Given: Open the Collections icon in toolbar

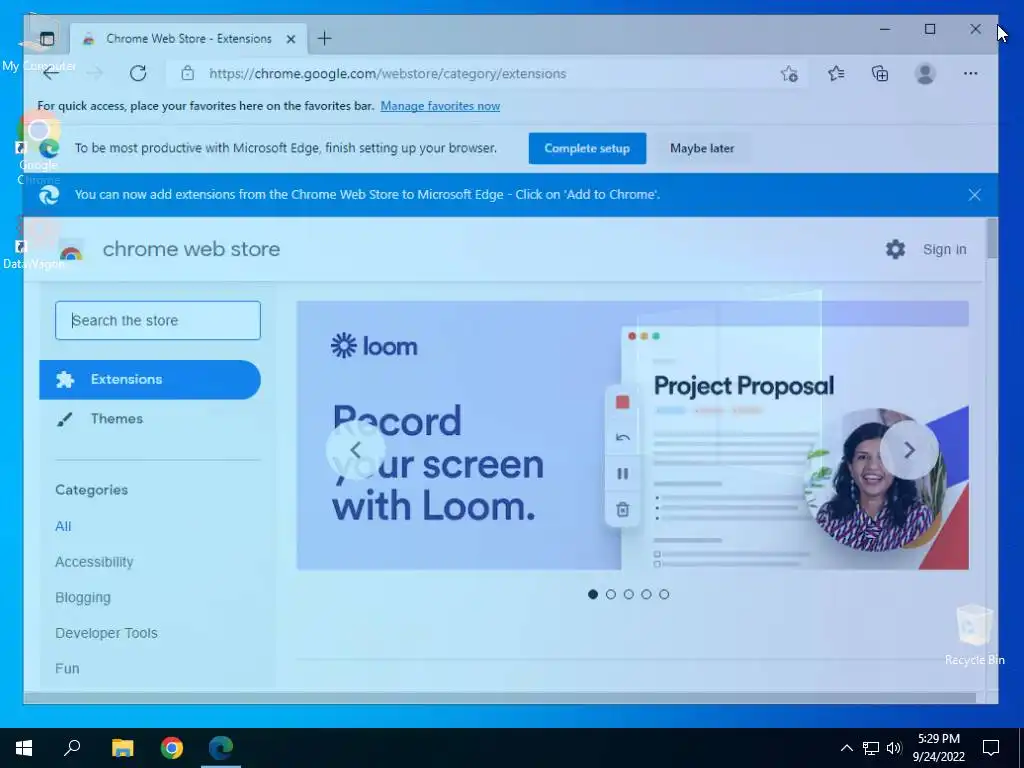Looking at the screenshot, I should click(x=880, y=74).
